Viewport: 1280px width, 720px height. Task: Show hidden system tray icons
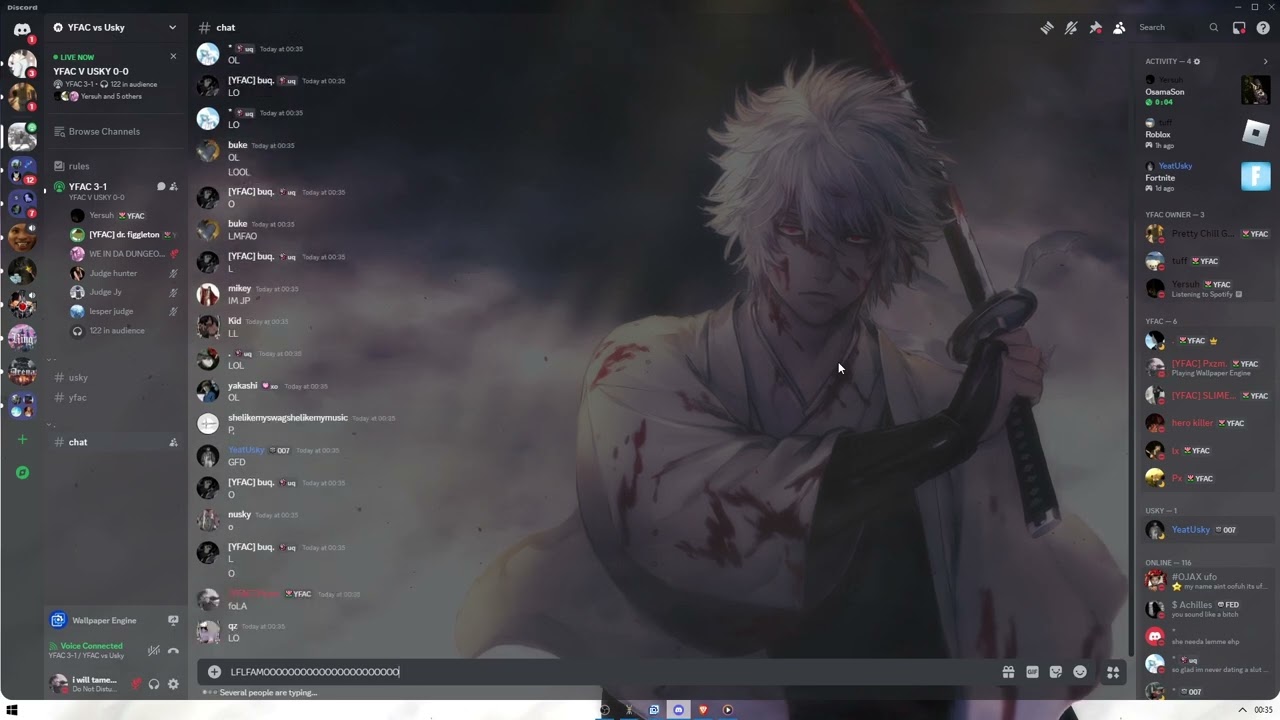(1243, 710)
